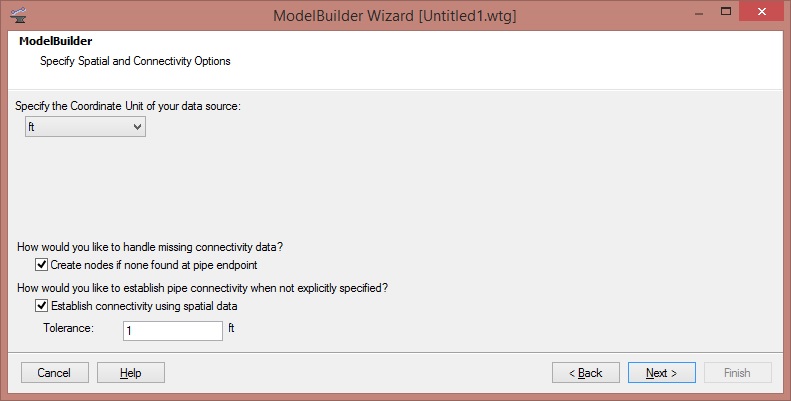Proceed with the Next button
The height and width of the screenshot is (401, 791).
click(661, 373)
